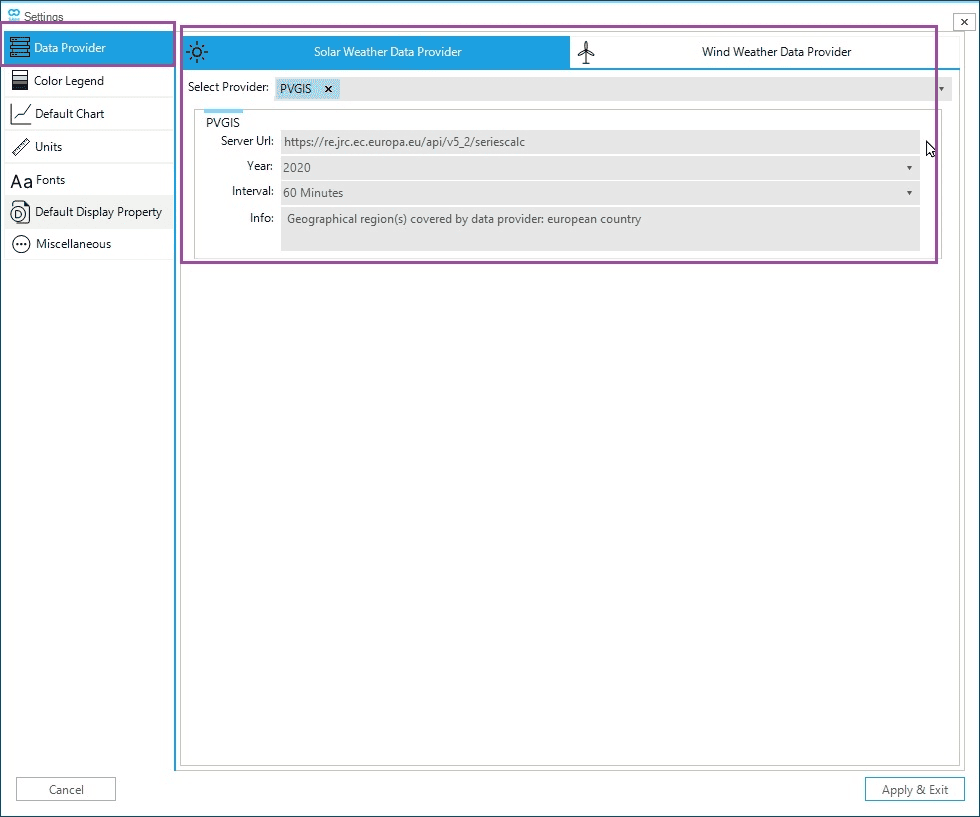The image size is (980, 817).
Task: Switch to Wind Weather Data Provider tab
Action: click(776, 52)
